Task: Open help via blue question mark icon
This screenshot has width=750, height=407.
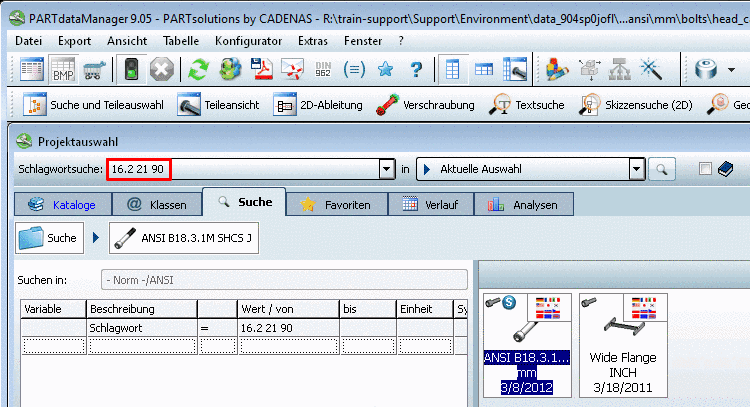Action: [x=417, y=70]
